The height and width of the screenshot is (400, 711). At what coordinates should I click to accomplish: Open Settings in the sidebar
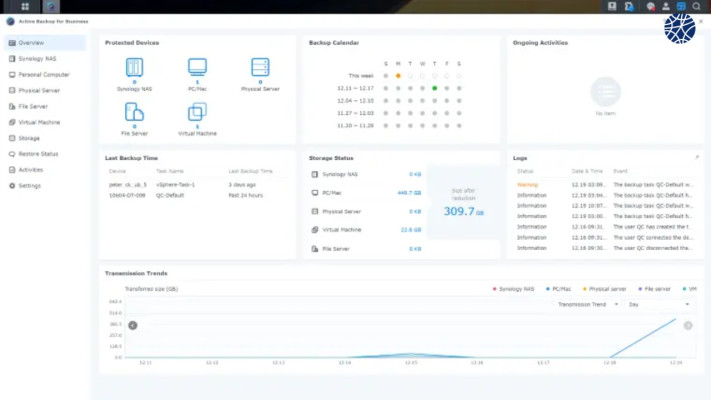[45, 185]
